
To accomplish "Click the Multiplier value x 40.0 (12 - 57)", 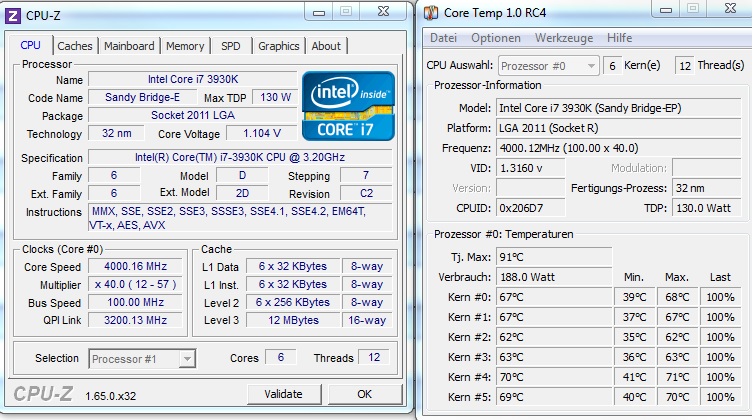I will 135,285.
